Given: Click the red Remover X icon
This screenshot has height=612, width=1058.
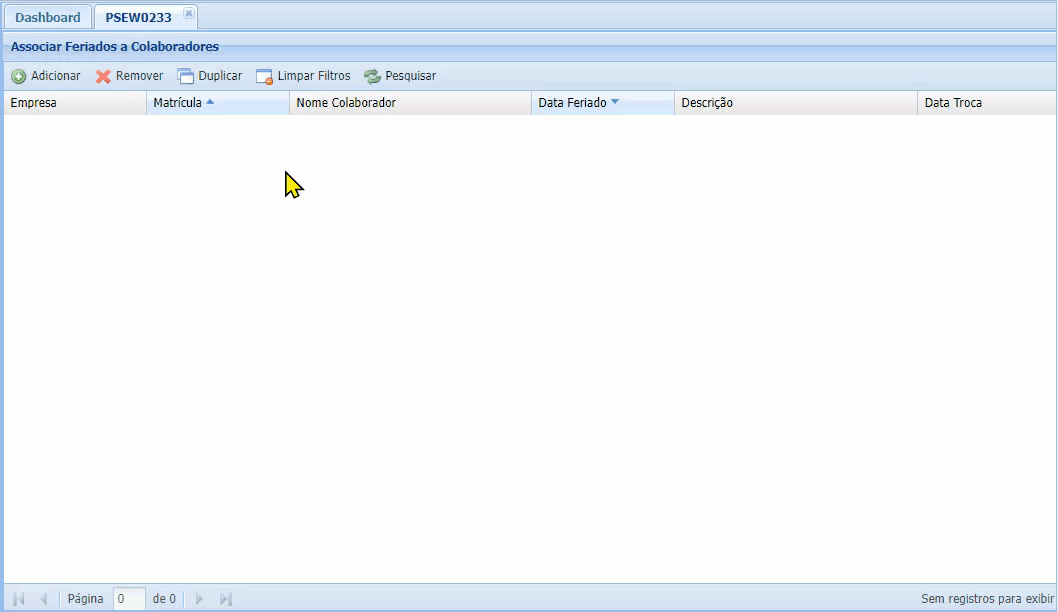Looking at the screenshot, I should pyautogui.click(x=103, y=76).
